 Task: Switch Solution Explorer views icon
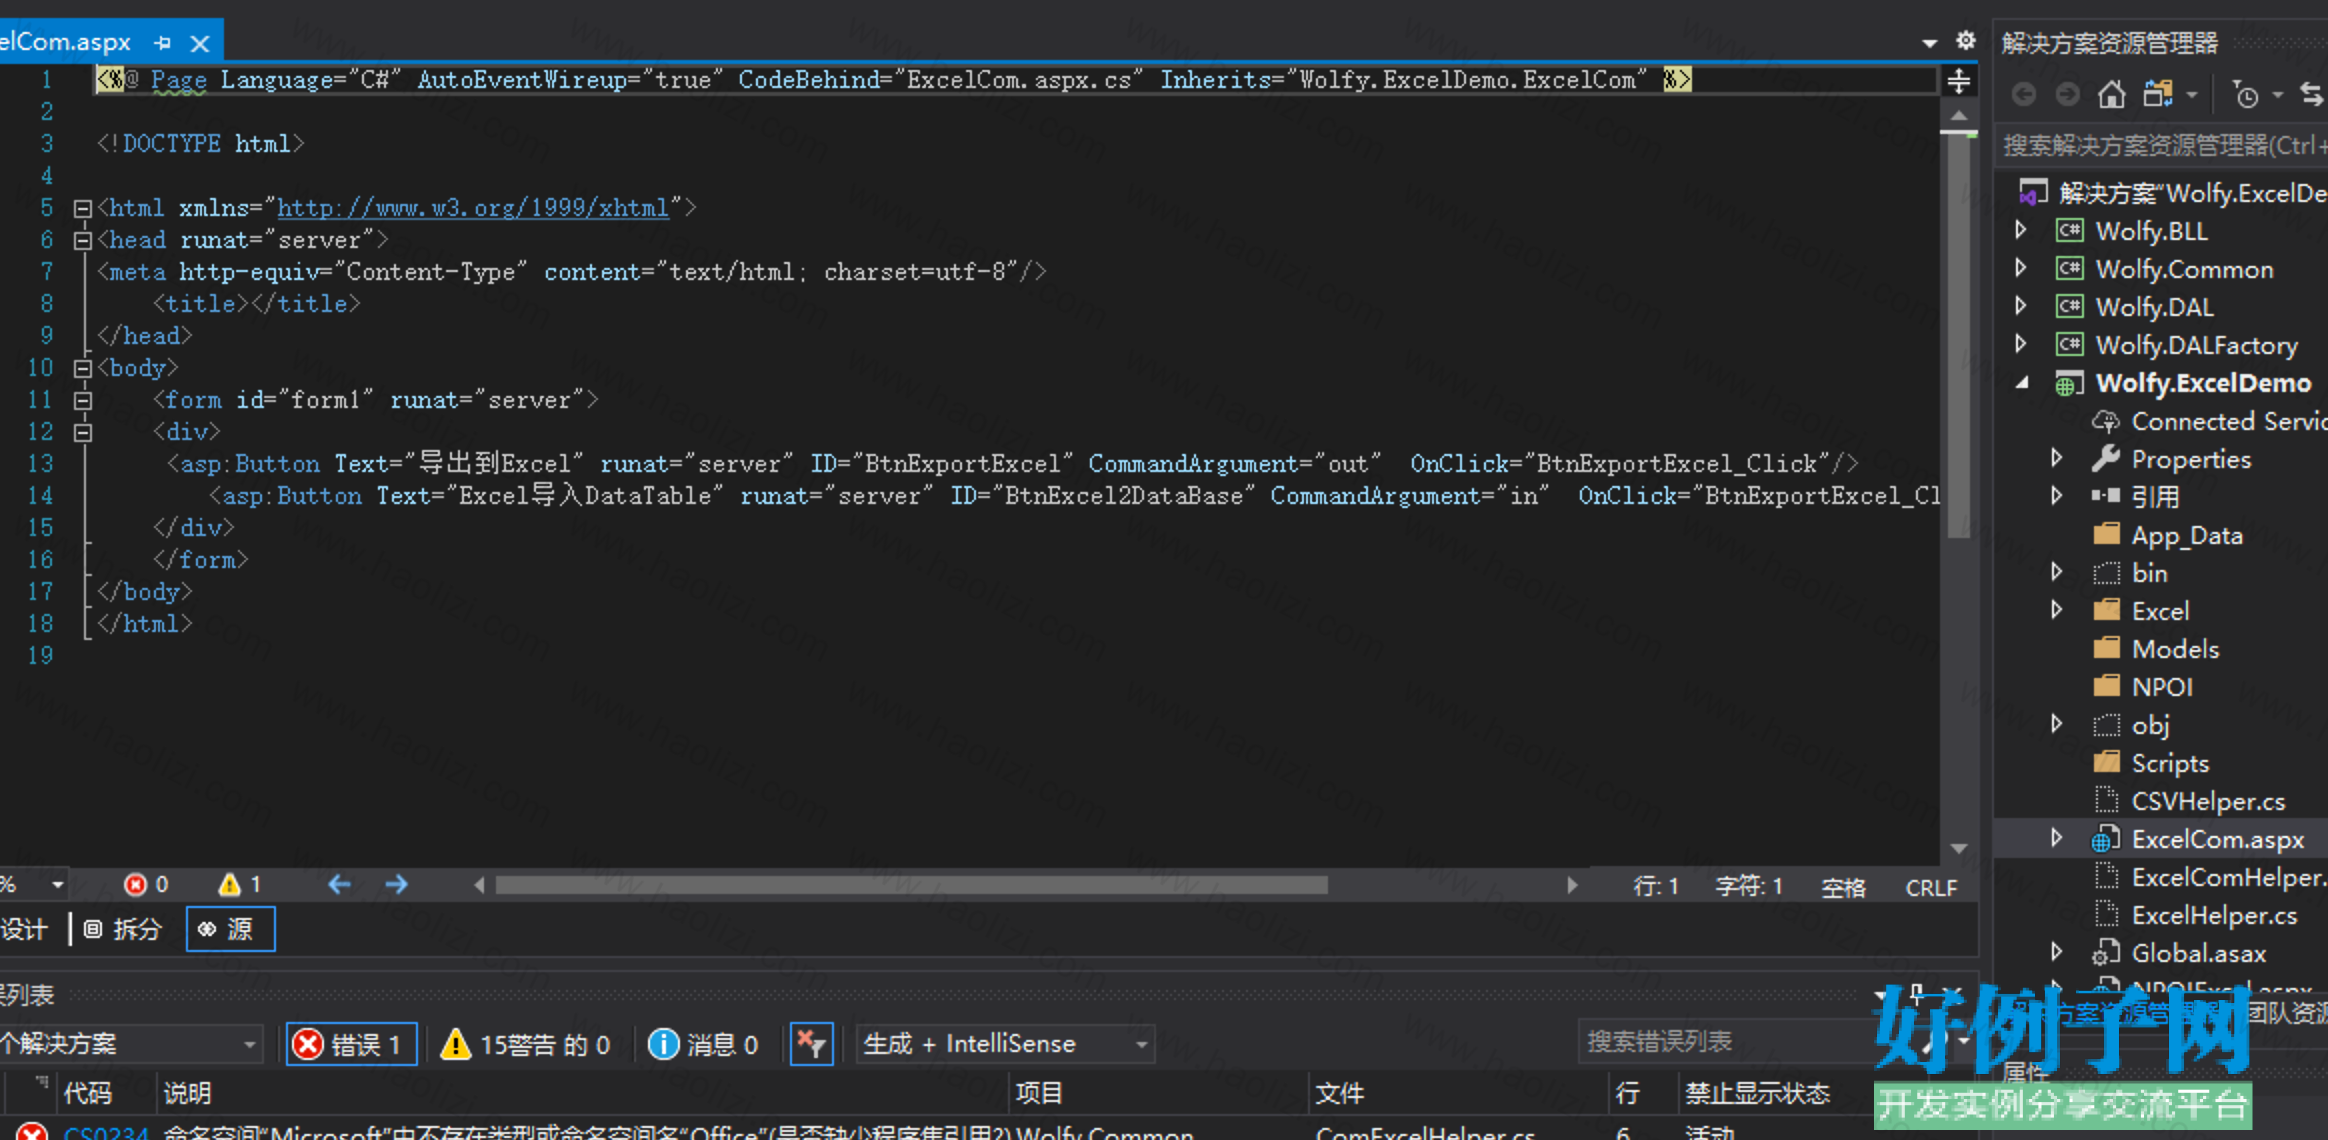(2158, 94)
